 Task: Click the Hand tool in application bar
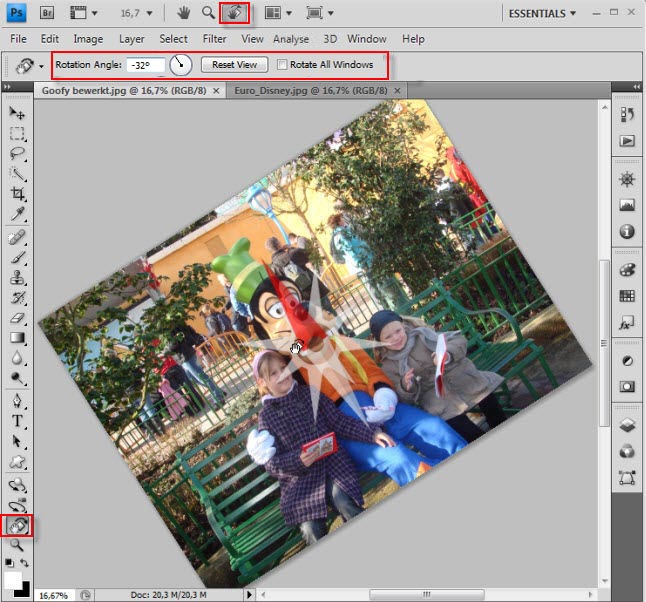point(183,13)
